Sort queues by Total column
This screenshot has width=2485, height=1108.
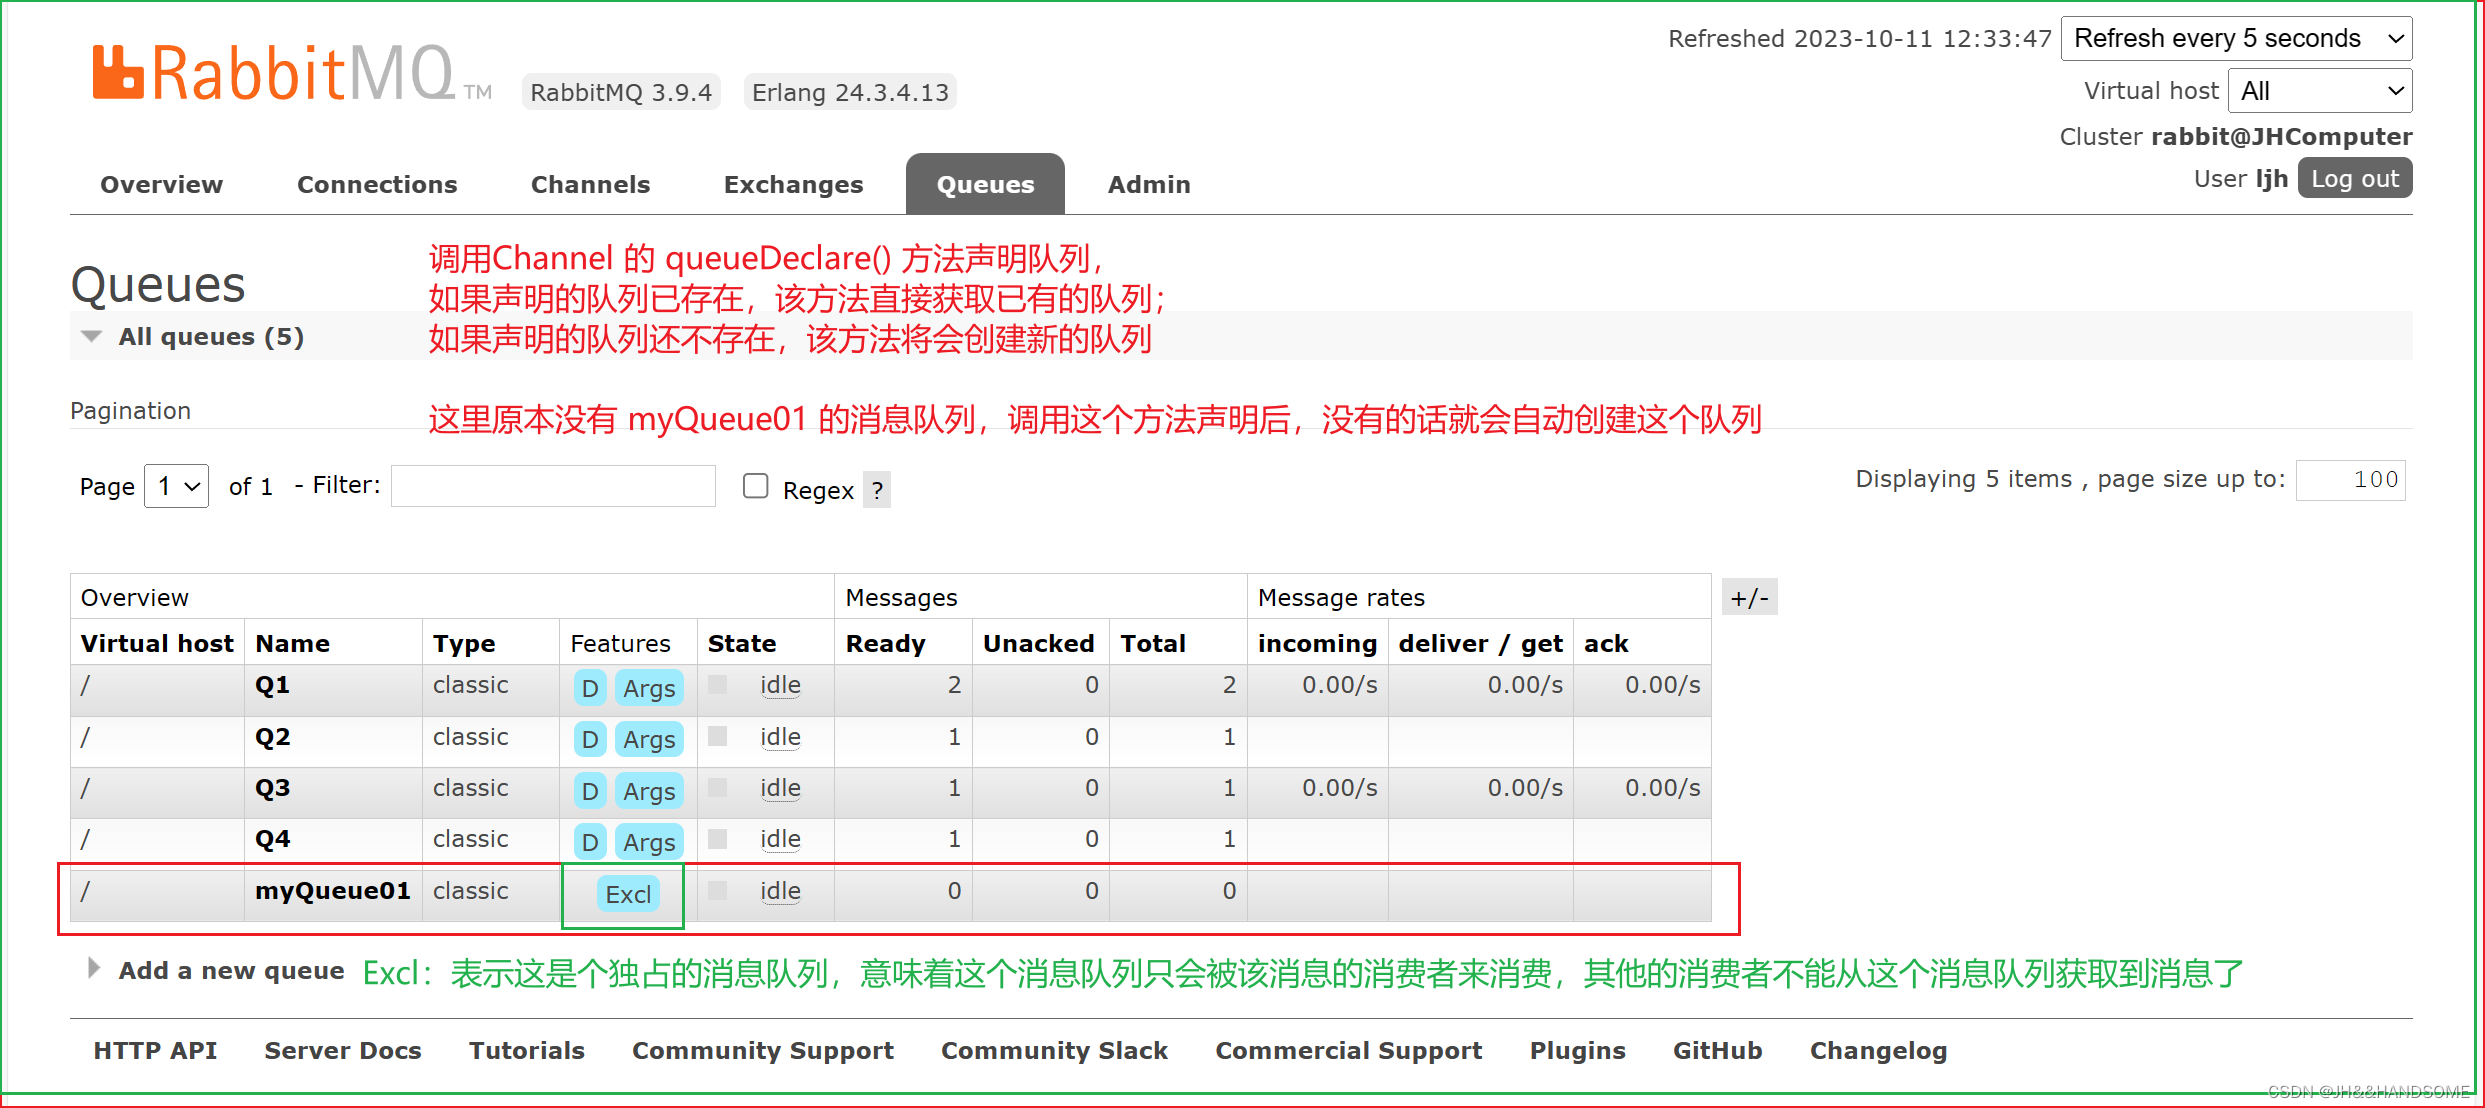pyautogui.click(x=1153, y=643)
